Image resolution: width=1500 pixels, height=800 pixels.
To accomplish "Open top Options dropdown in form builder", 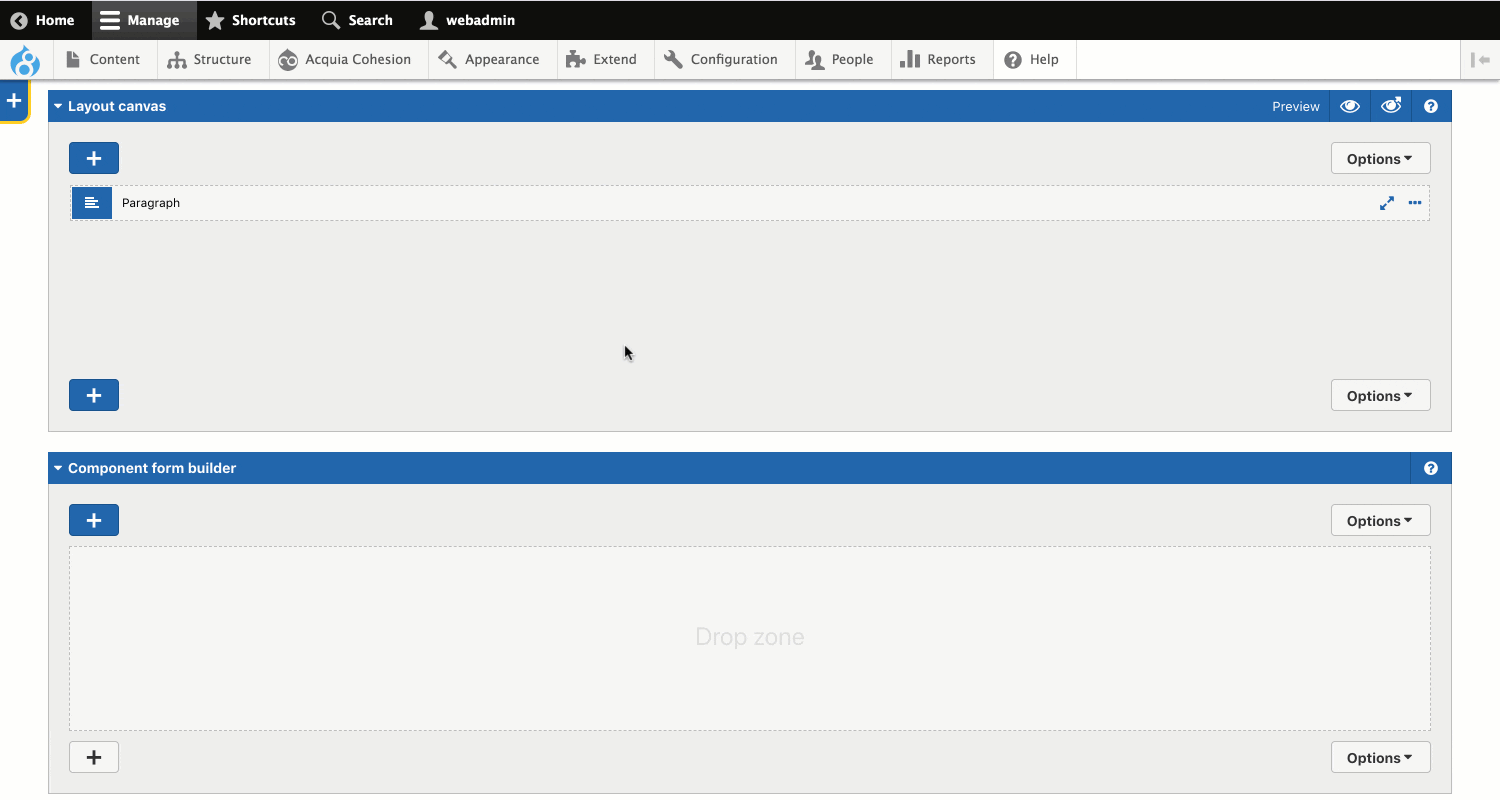I will tap(1380, 520).
